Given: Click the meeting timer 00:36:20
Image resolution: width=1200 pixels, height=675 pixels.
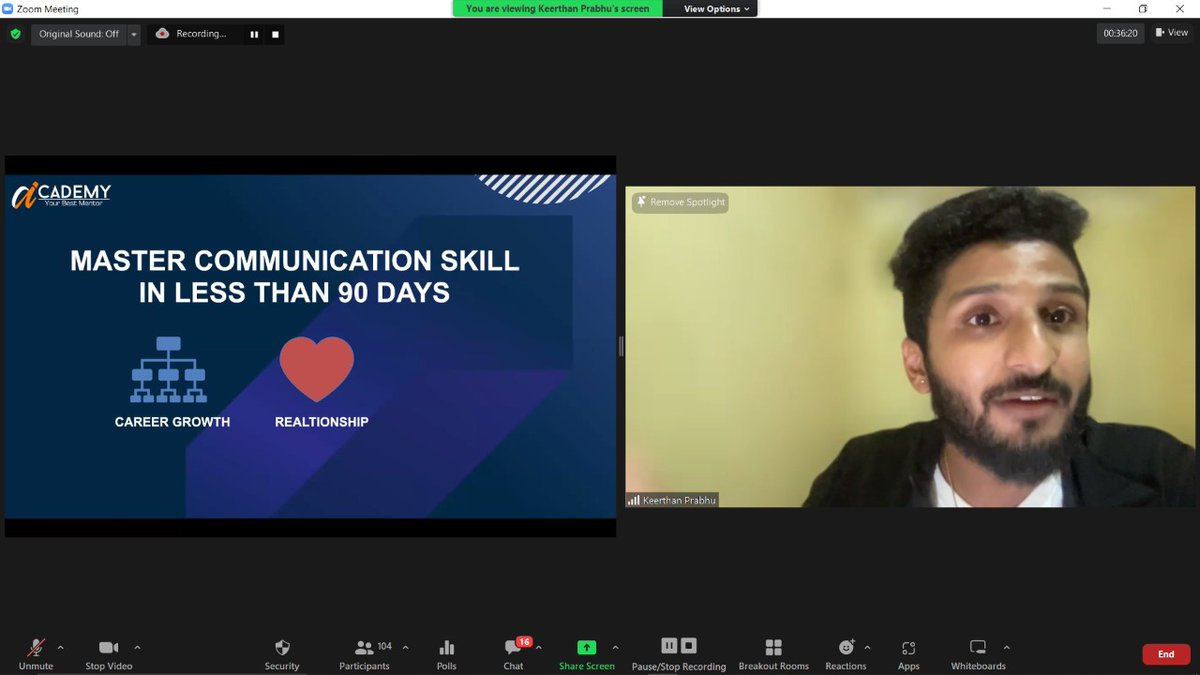Looking at the screenshot, I should point(1120,33).
